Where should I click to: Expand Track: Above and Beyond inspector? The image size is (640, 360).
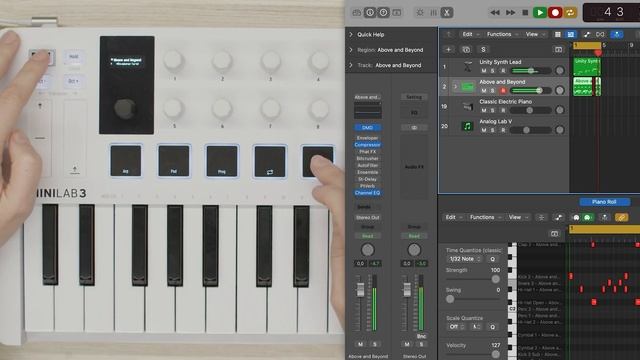pyautogui.click(x=351, y=65)
